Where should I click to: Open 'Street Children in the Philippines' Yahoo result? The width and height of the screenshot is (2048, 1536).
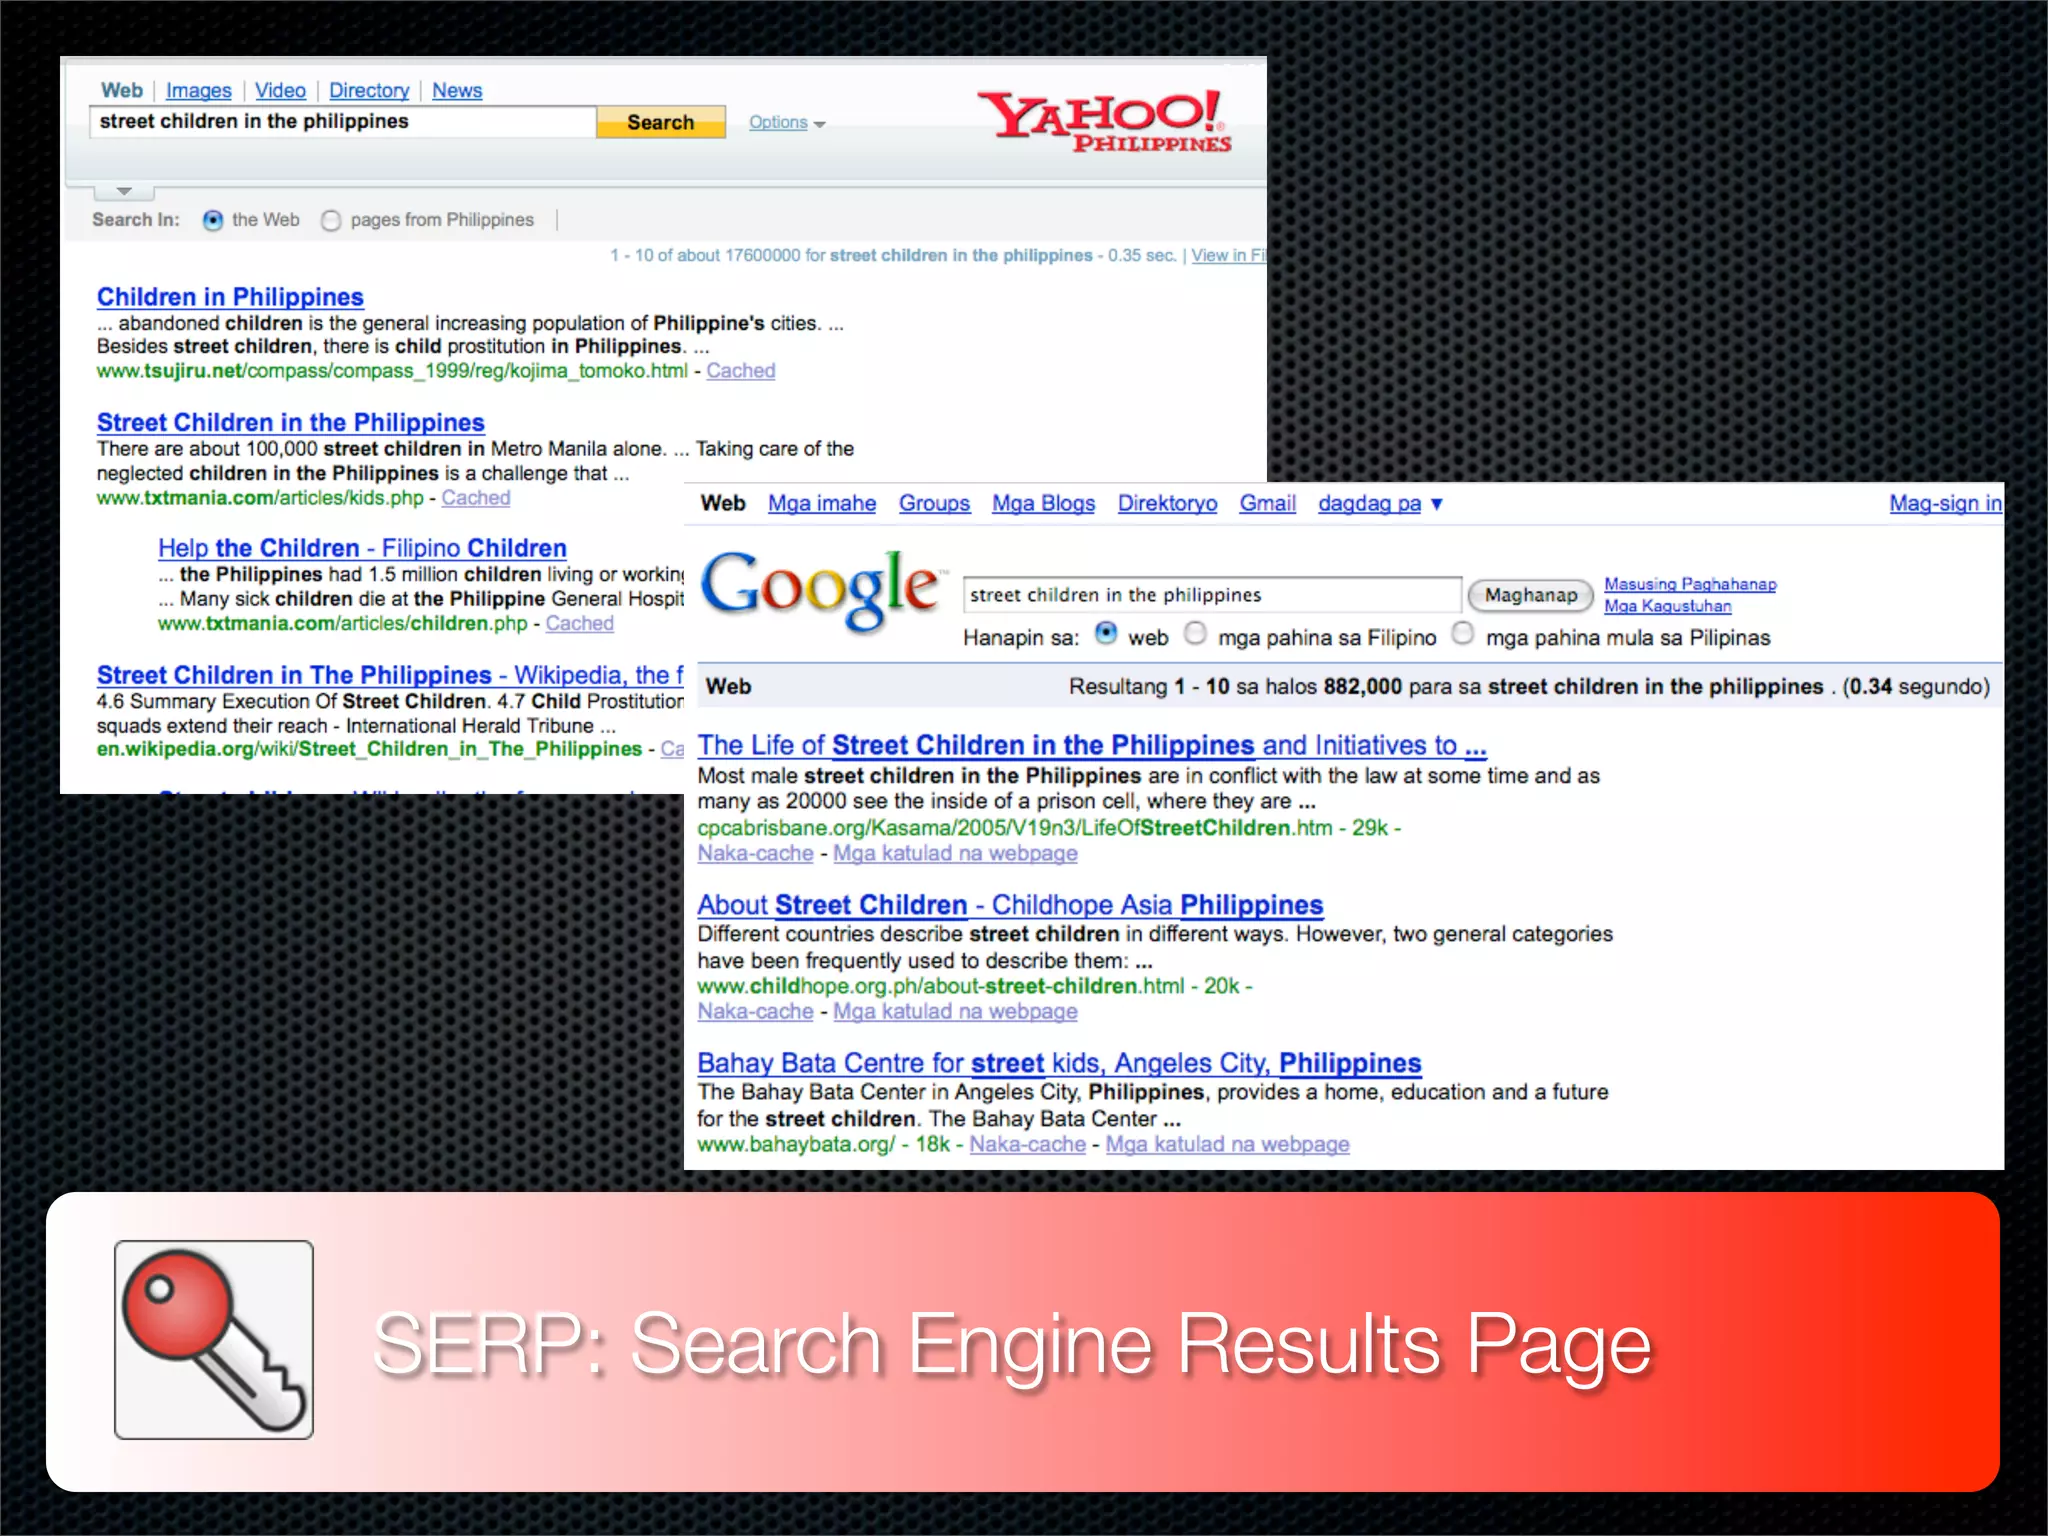290,422
